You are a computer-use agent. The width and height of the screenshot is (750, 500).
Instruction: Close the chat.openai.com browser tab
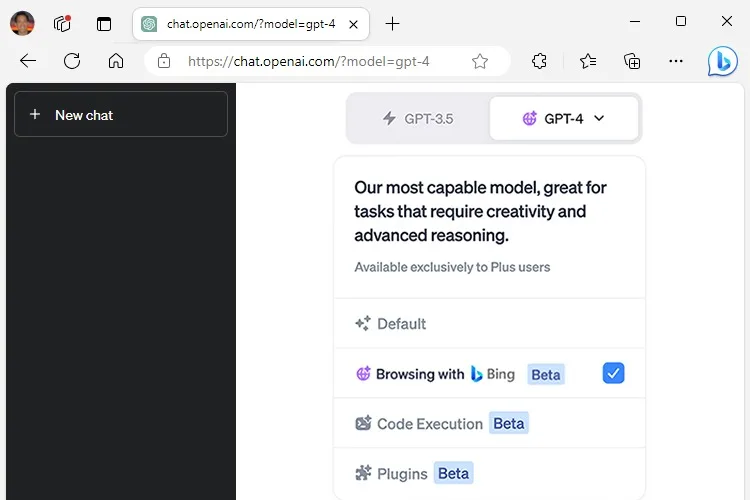(353, 24)
